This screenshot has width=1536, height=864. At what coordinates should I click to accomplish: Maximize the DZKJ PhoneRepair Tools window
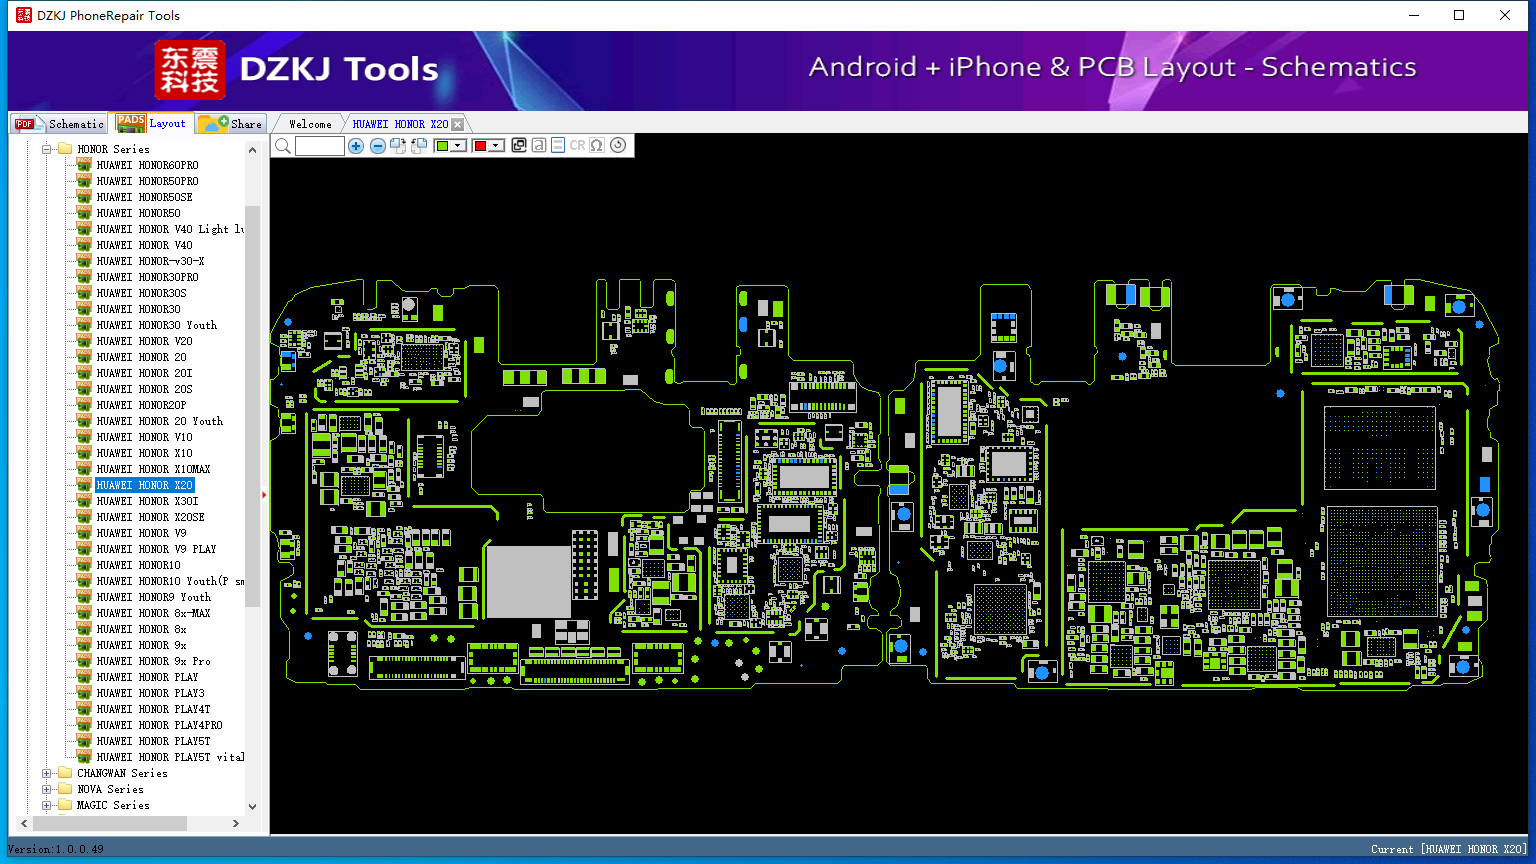point(1460,15)
